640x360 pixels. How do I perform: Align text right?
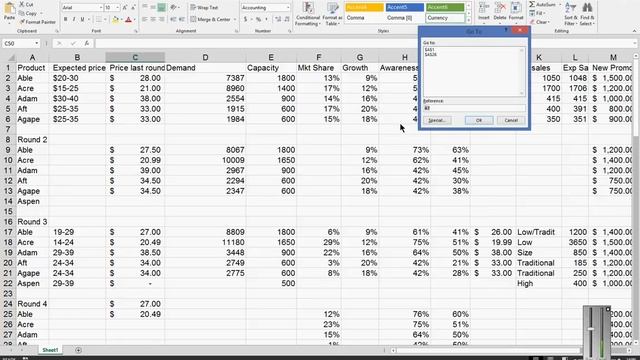coord(162,19)
